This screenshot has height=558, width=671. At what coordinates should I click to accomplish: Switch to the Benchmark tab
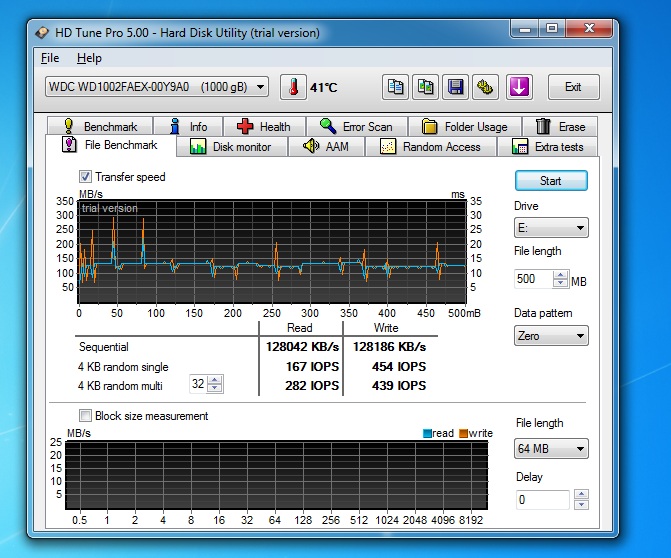[x=100, y=127]
